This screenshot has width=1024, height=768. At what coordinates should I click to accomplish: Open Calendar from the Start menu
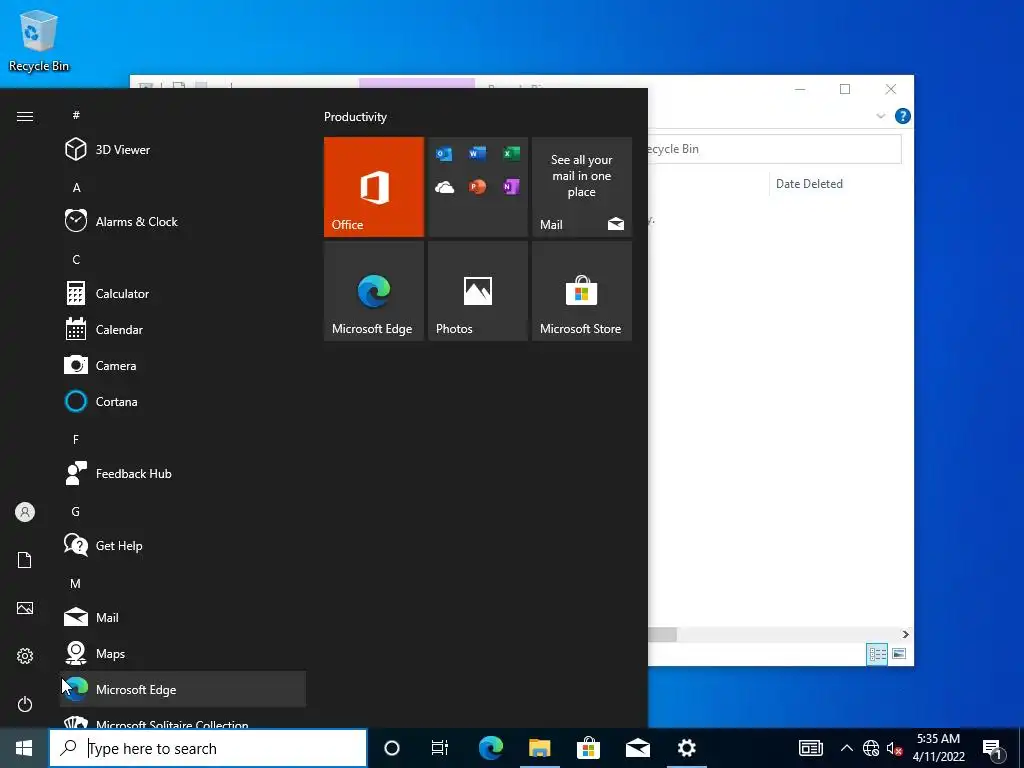[183, 329]
